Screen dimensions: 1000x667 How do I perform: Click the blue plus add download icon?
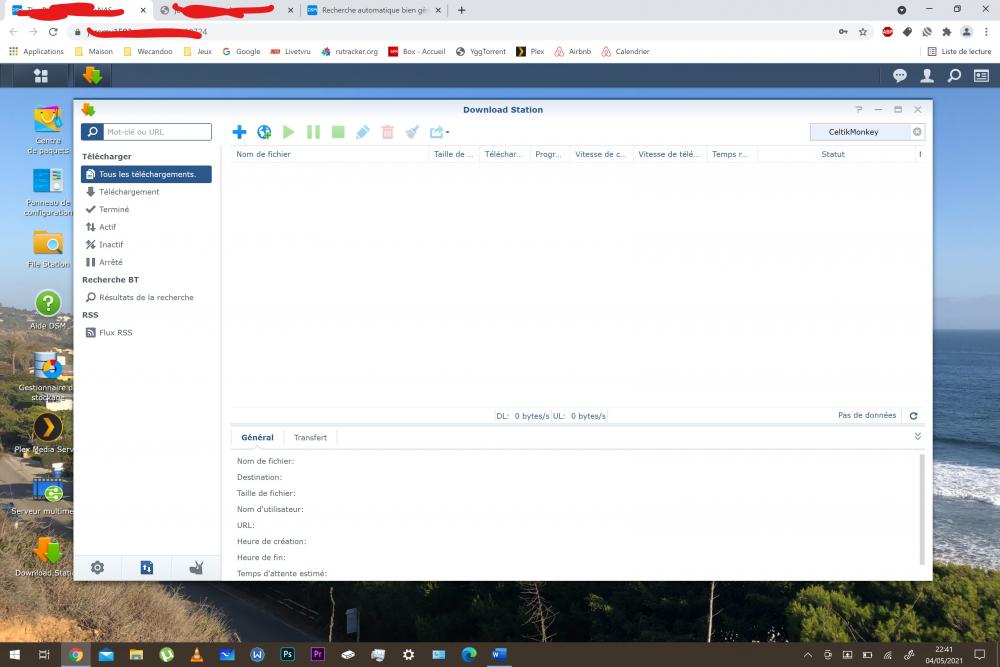coord(239,132)
